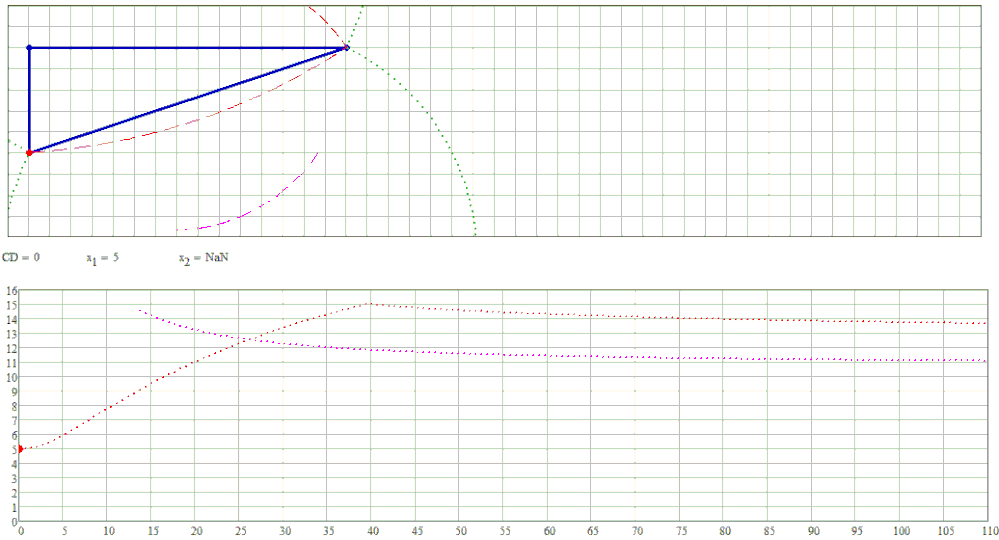Click the y-axis label 11
The width and height of the screenshot is (999, 540).
point(11,362)
